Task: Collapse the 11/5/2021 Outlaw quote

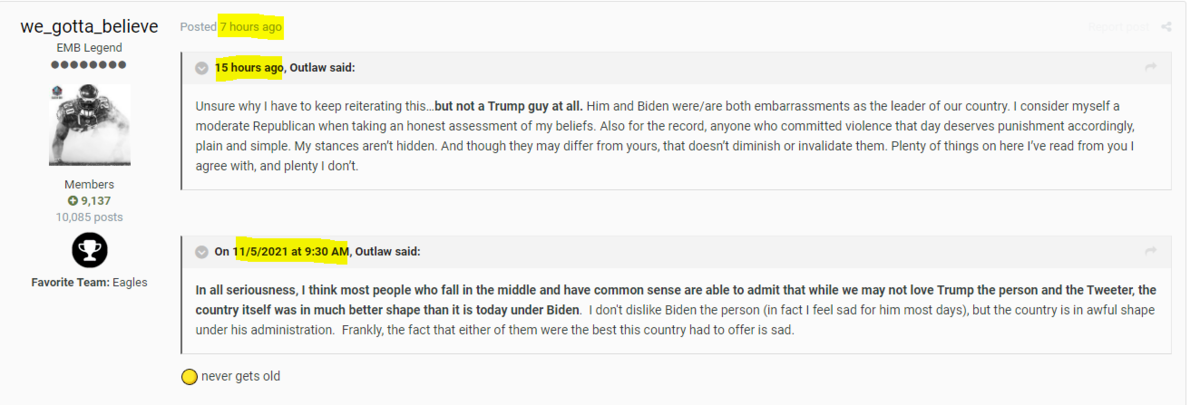Action: pos(201,252)
